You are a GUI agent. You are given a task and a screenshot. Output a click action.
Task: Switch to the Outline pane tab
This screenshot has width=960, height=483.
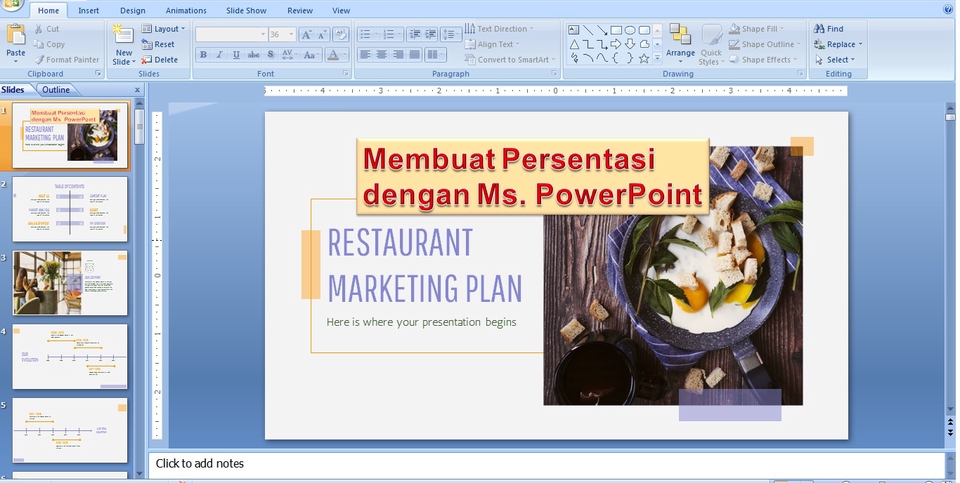click(x=55, y=89)
